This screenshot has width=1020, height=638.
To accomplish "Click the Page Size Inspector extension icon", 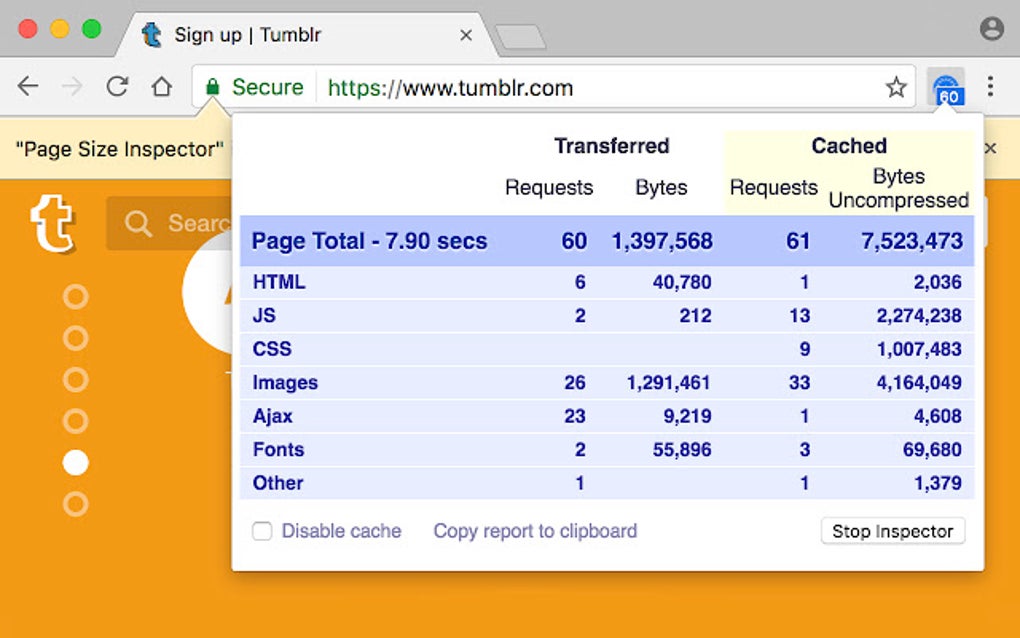I will (948, 88).
